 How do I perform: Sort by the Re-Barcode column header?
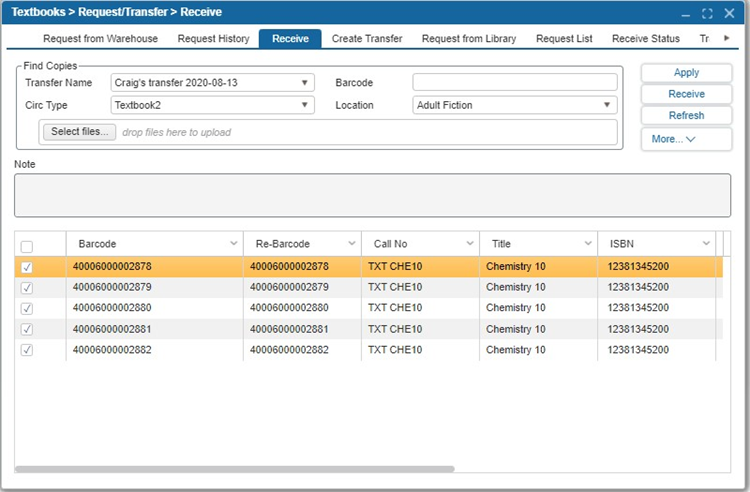[283, 244]
